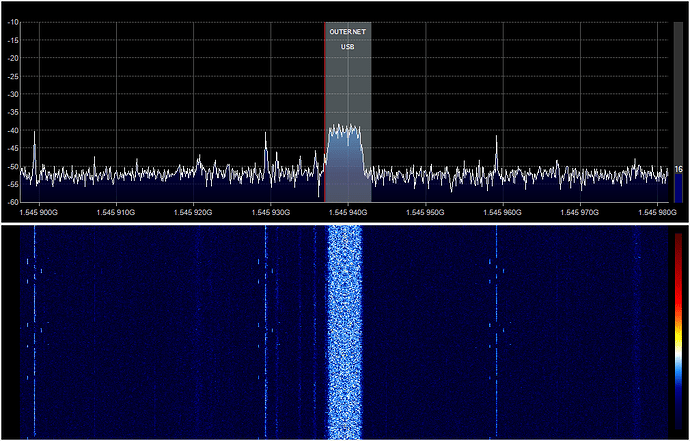Select the 1.545 930G frequency tick label
Screen dimensions: 690x441
coord(271,212)
